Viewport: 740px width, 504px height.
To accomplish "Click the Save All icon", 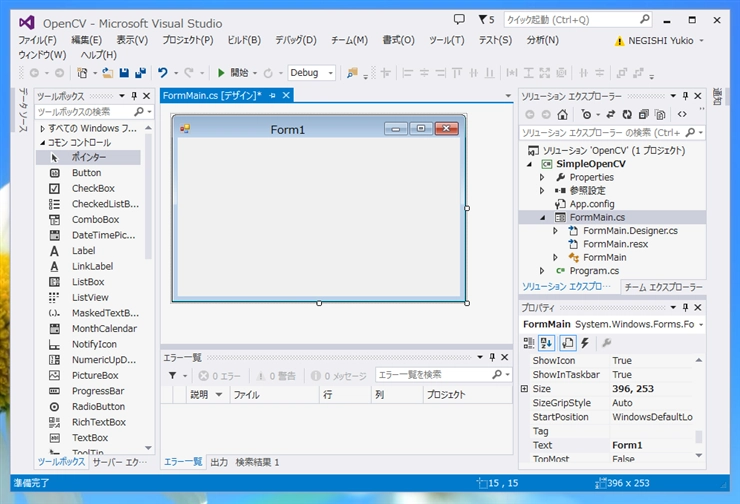I will (140, 73).
